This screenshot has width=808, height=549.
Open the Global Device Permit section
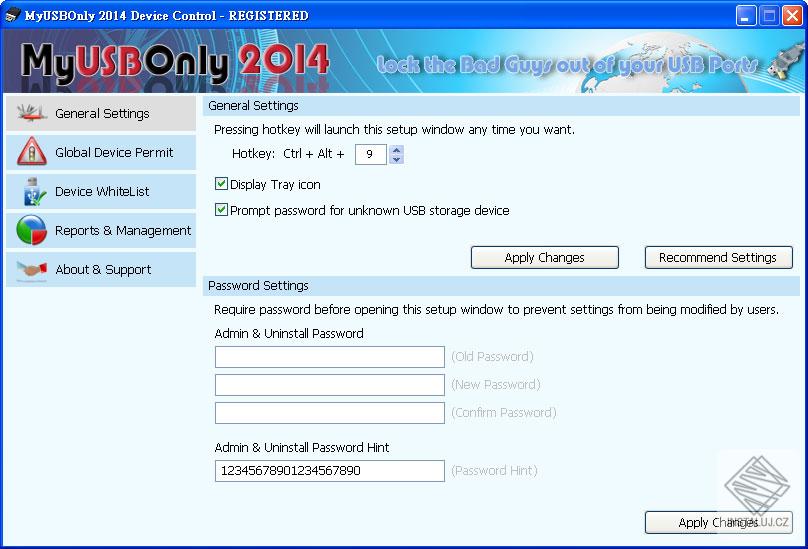click(101, 153)
